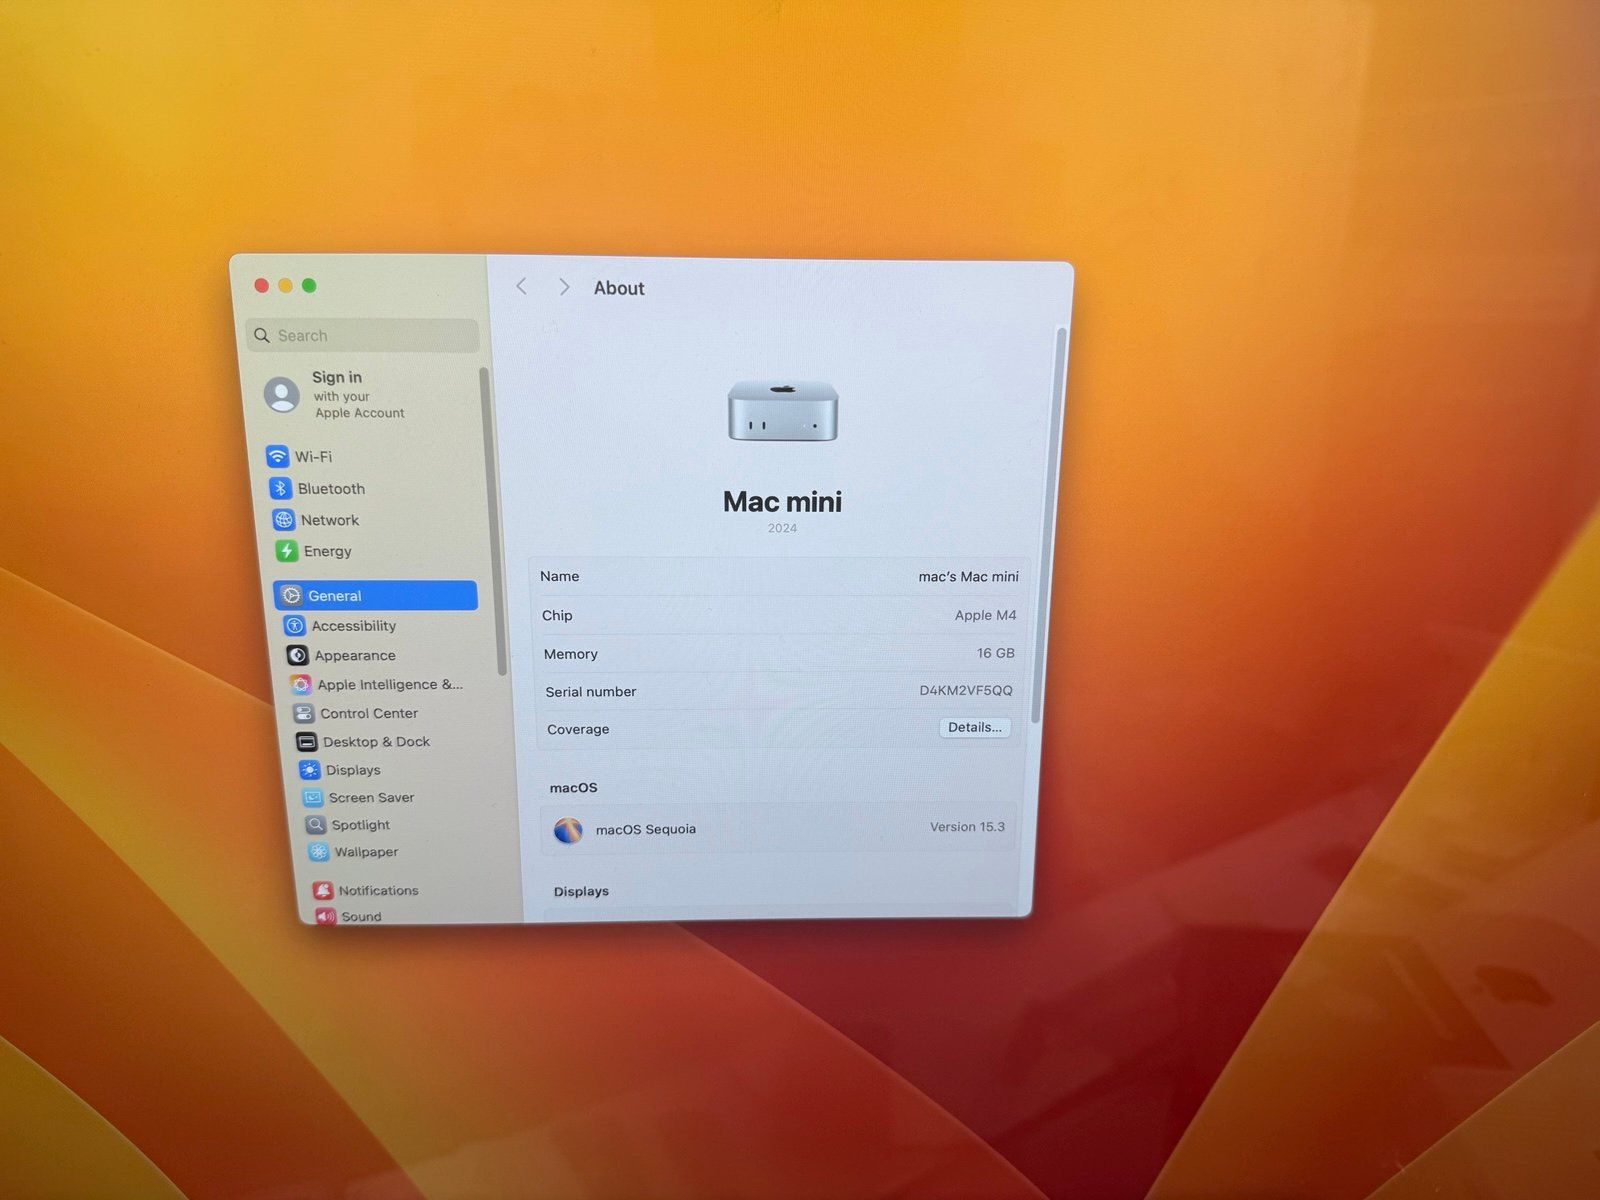
Task: Open Sound settings from the sidebar
Action: [x=324, y=916]
